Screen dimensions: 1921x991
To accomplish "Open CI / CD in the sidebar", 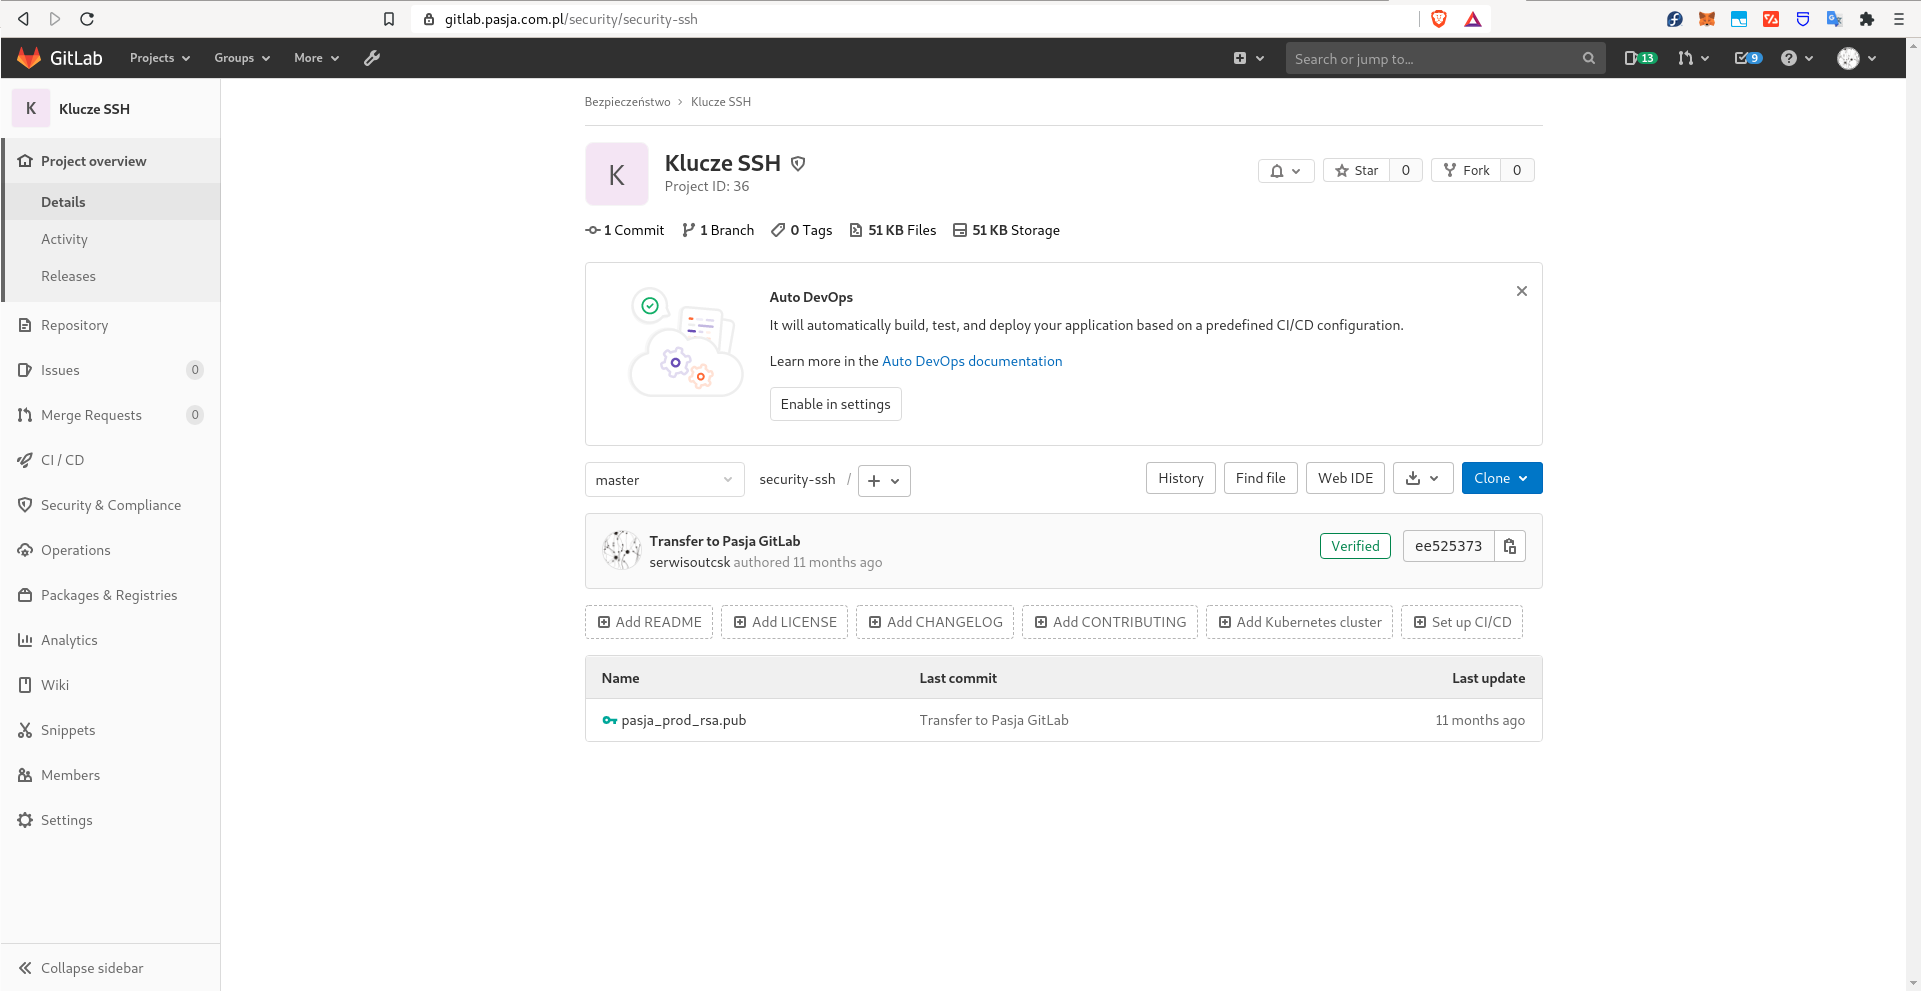I will pos(110,460).
